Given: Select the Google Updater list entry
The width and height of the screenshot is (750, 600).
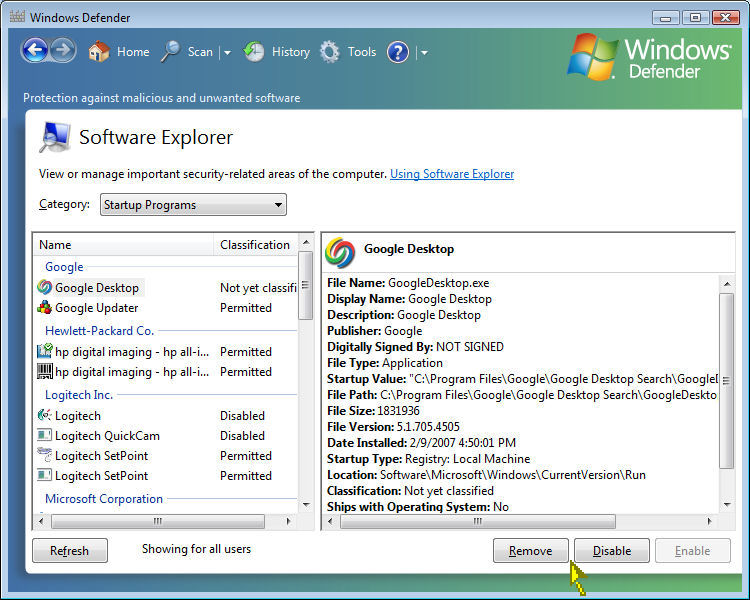Looking at the screenshot, I should pyautogui.click(x=97, y=308).
